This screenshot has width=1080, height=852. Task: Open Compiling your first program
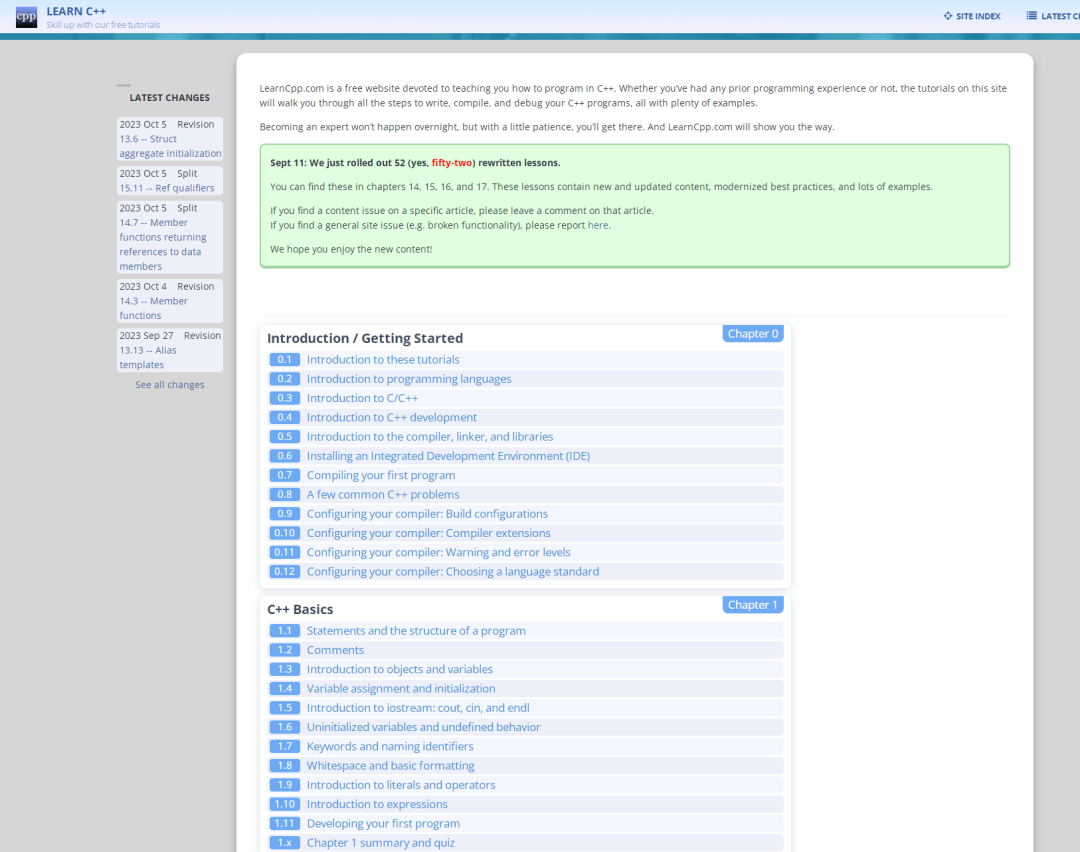381,475
